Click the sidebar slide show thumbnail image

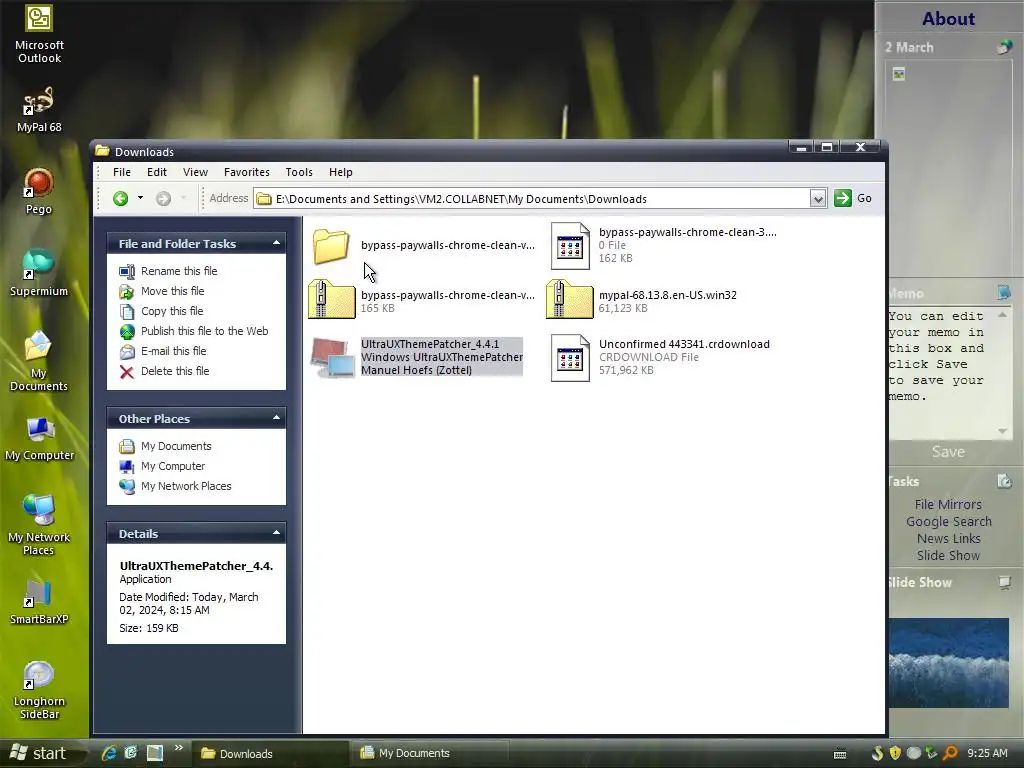(x=948, y=663)
